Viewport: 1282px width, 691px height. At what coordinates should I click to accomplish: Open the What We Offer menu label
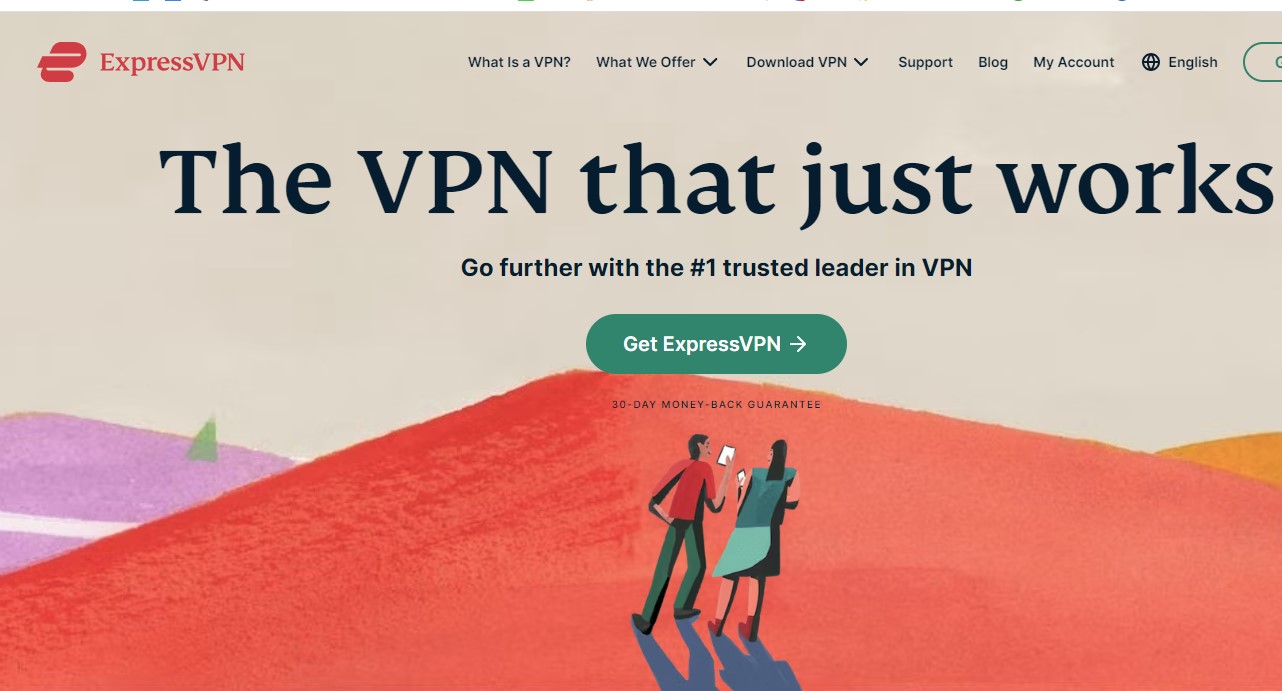646,62
